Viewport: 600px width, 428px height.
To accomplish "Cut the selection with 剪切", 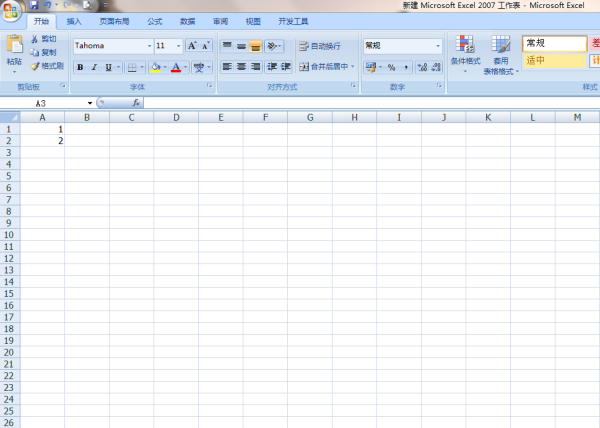I will click(x=44, y=39).
